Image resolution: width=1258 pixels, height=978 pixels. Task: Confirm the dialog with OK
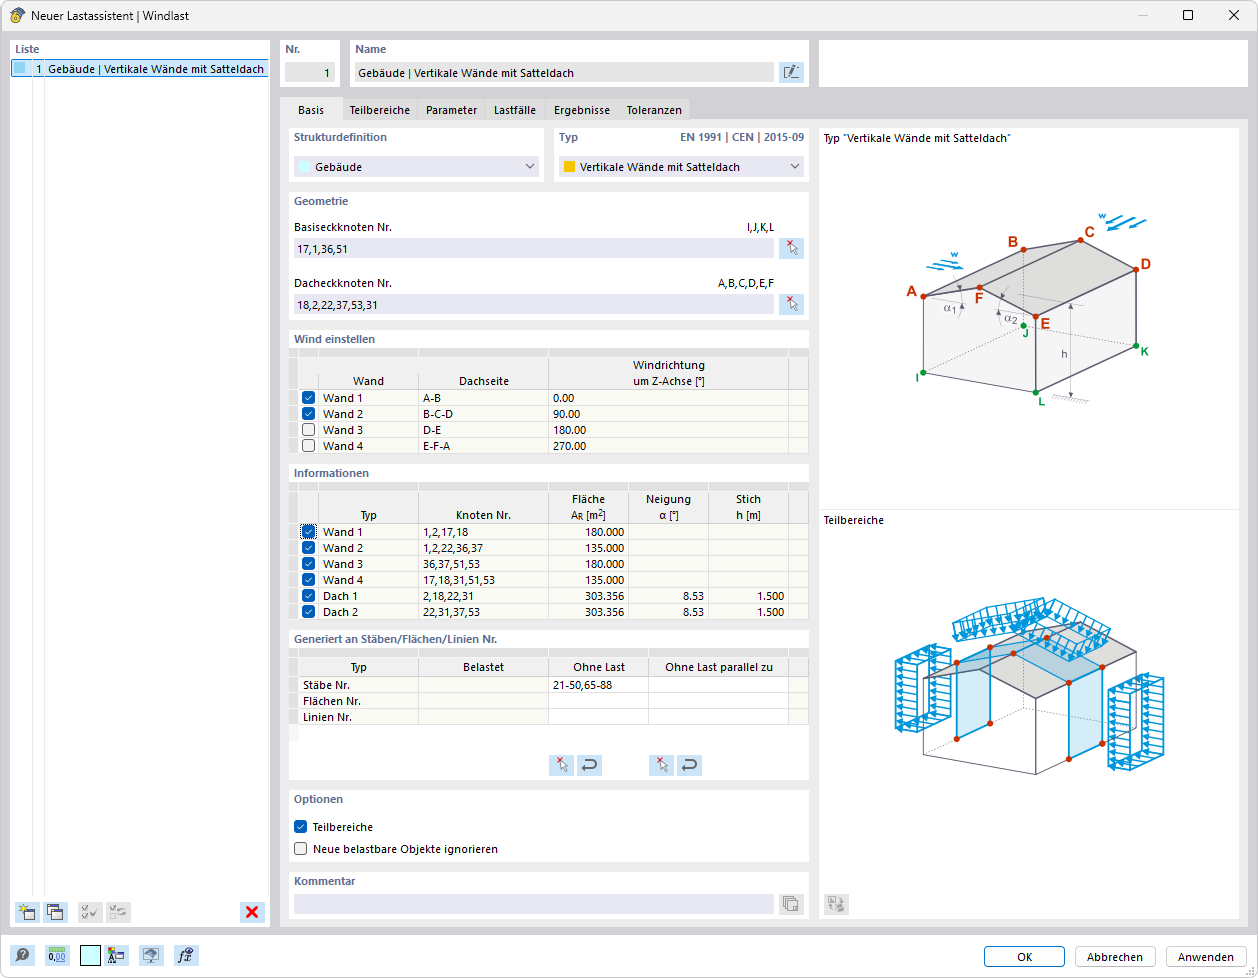tap(1024, 956)
